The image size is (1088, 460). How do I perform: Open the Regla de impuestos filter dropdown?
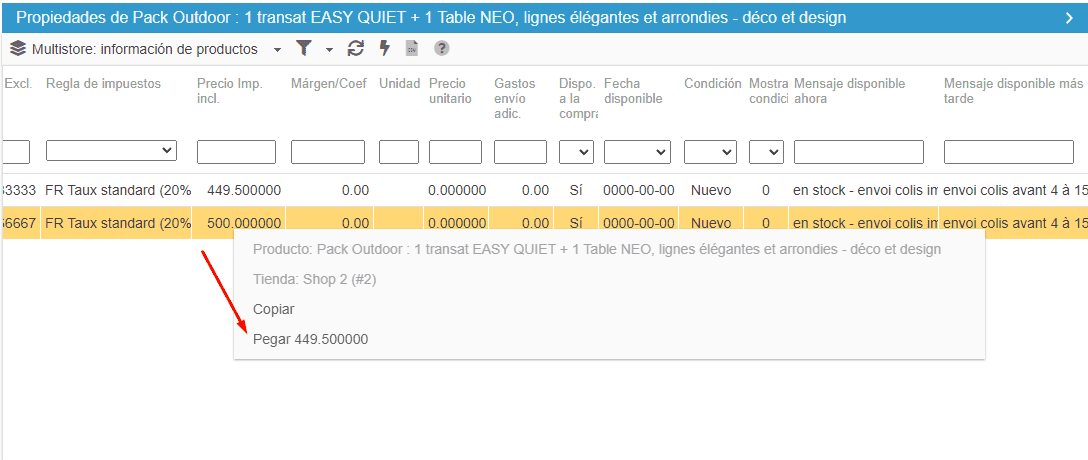point(111,151)
